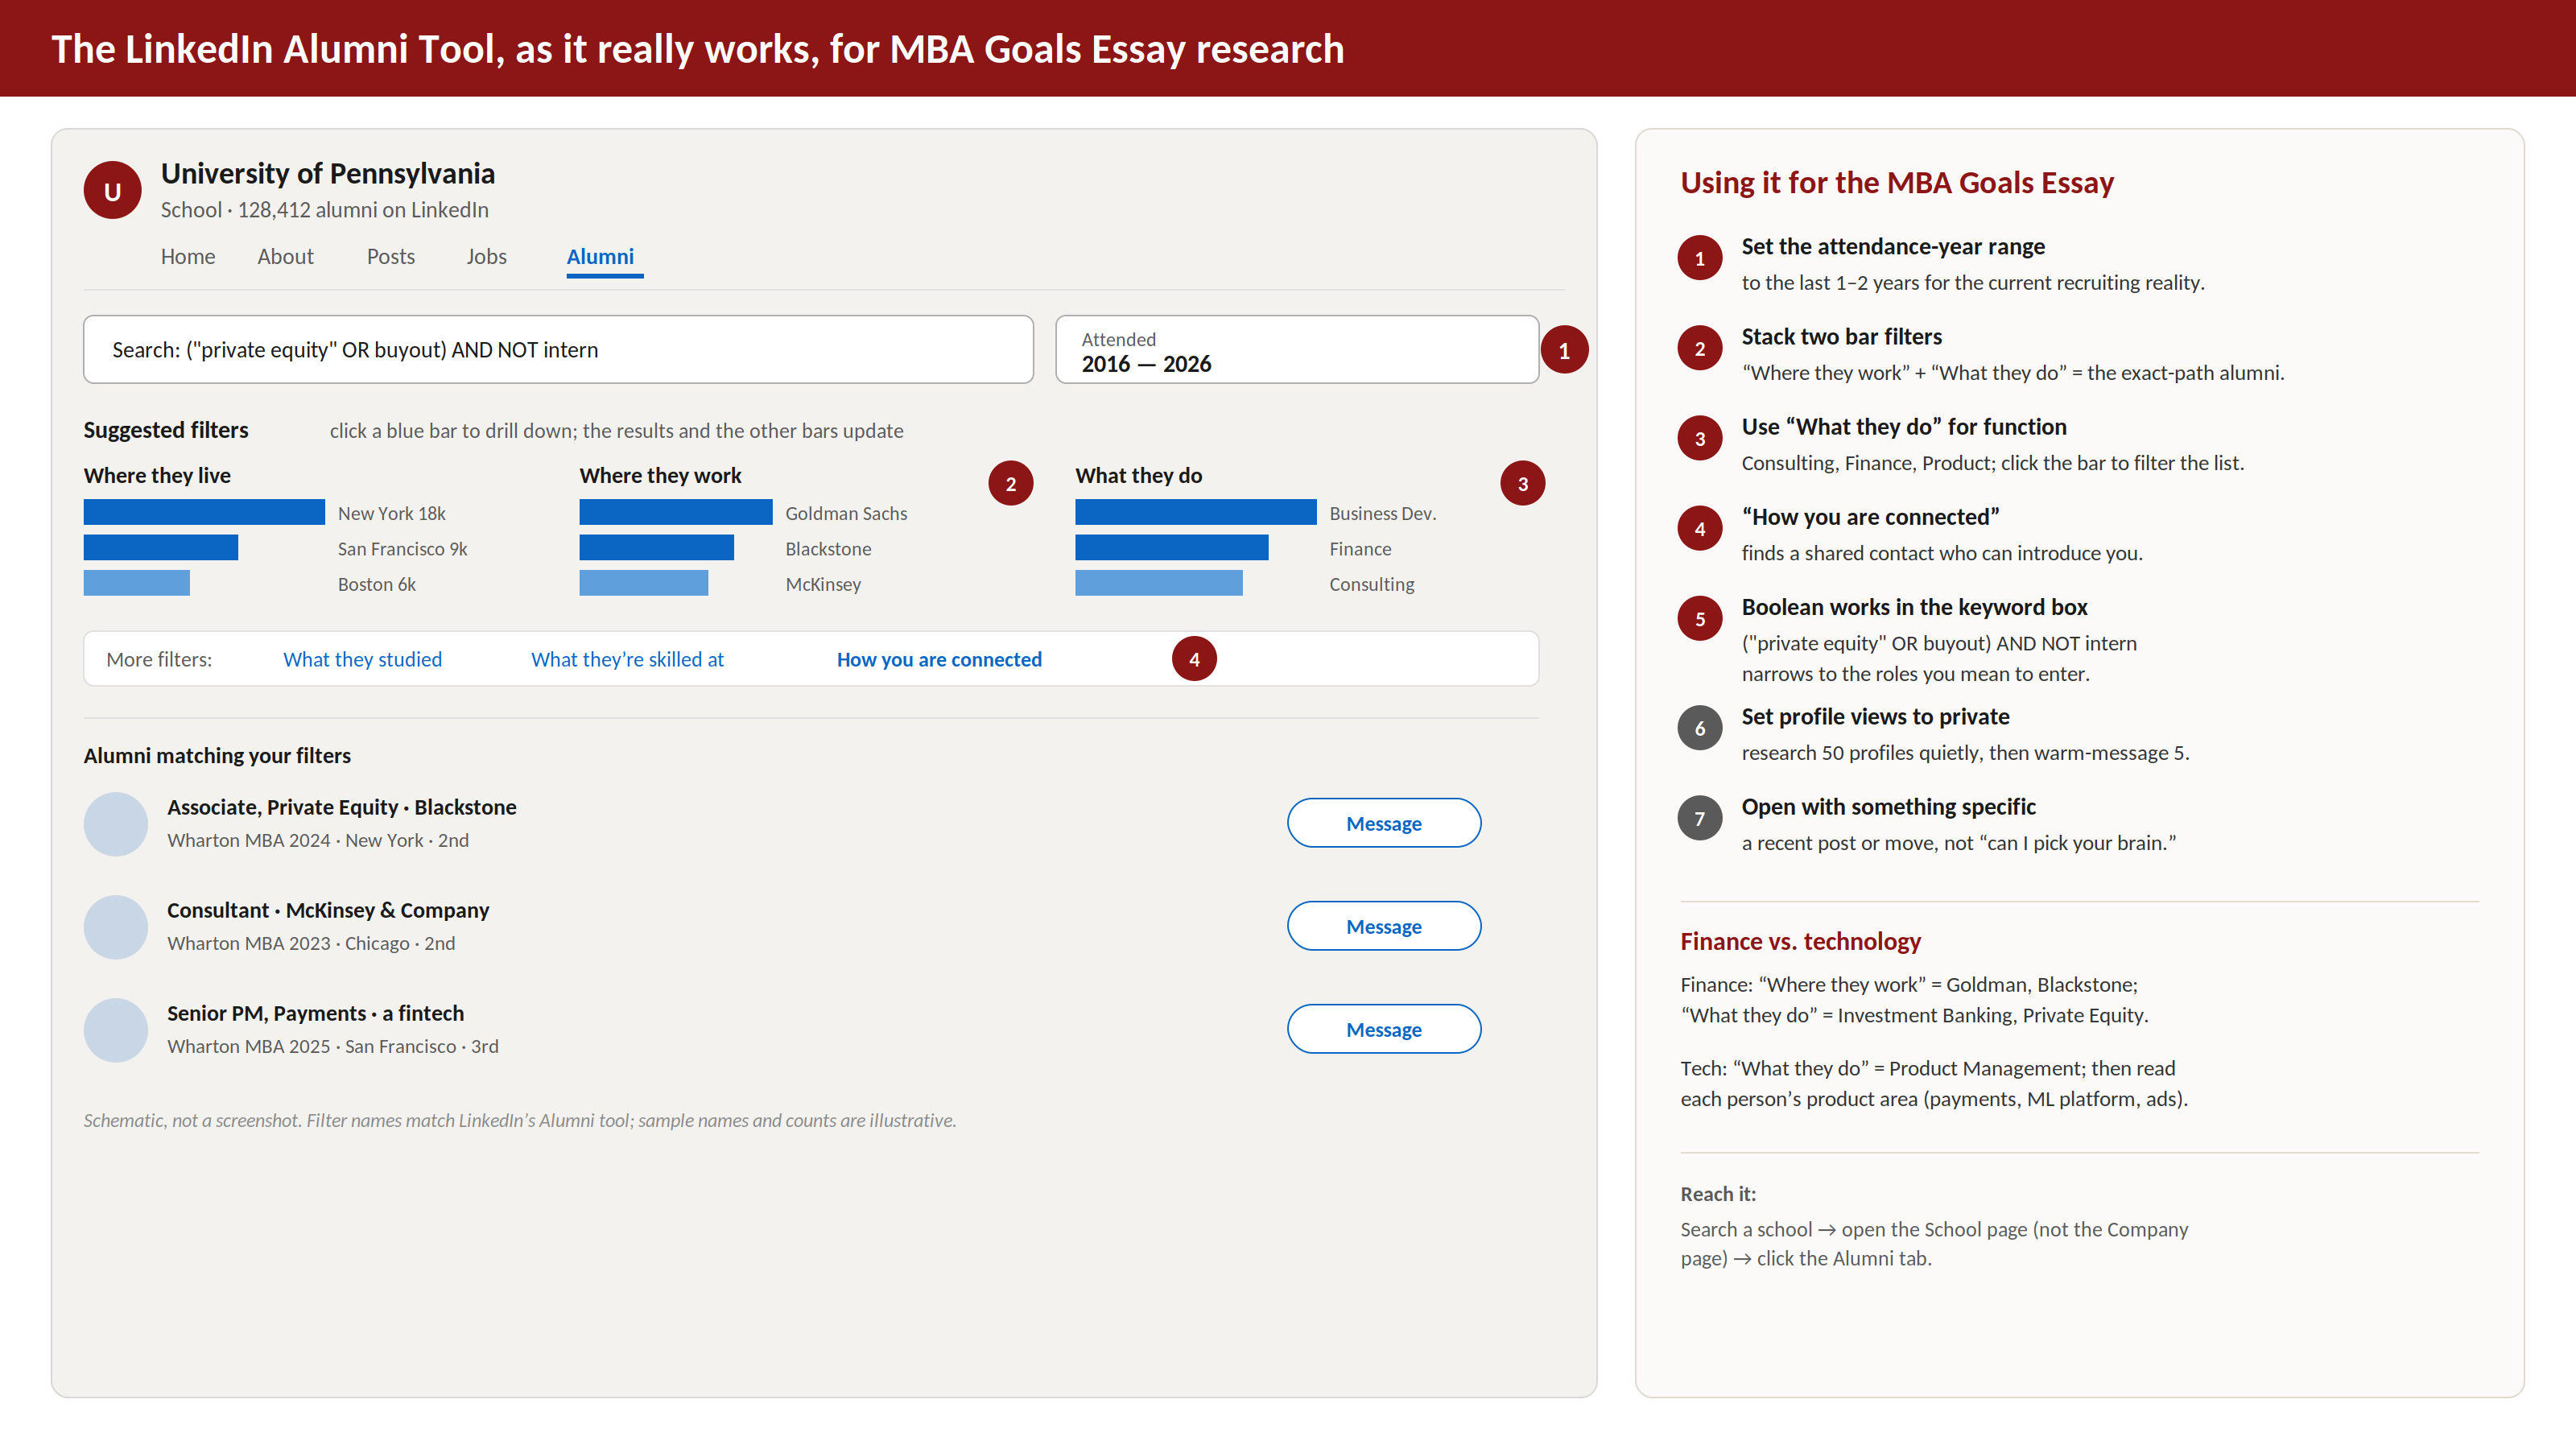The height and width of the screenshot is (1449, 2576).
Task: Click the alumni keyword search box
Action: pos(558,349)
